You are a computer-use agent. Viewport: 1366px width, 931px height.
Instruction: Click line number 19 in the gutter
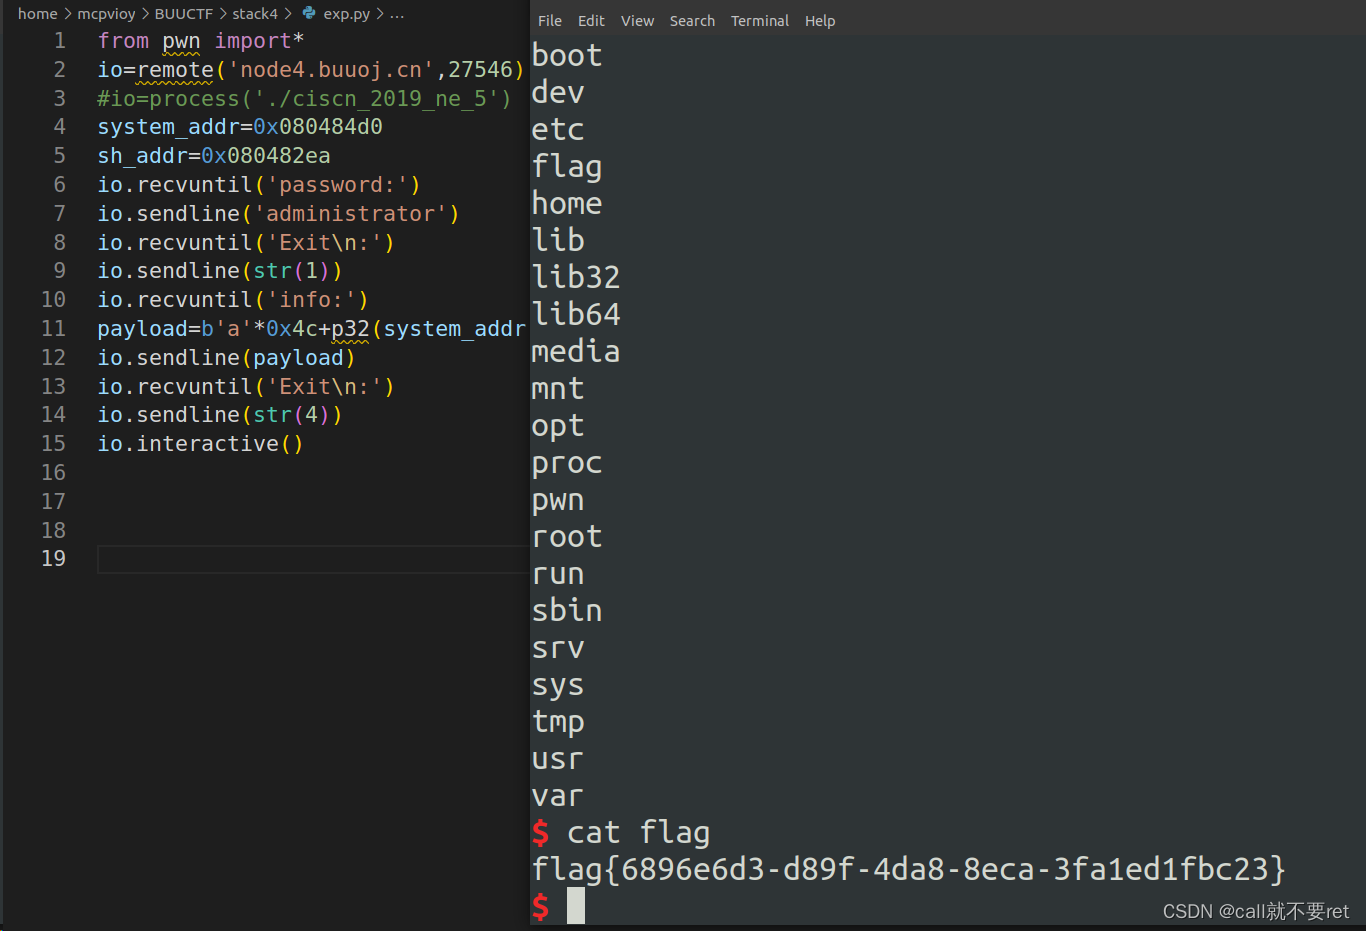[x=53, y=559]
